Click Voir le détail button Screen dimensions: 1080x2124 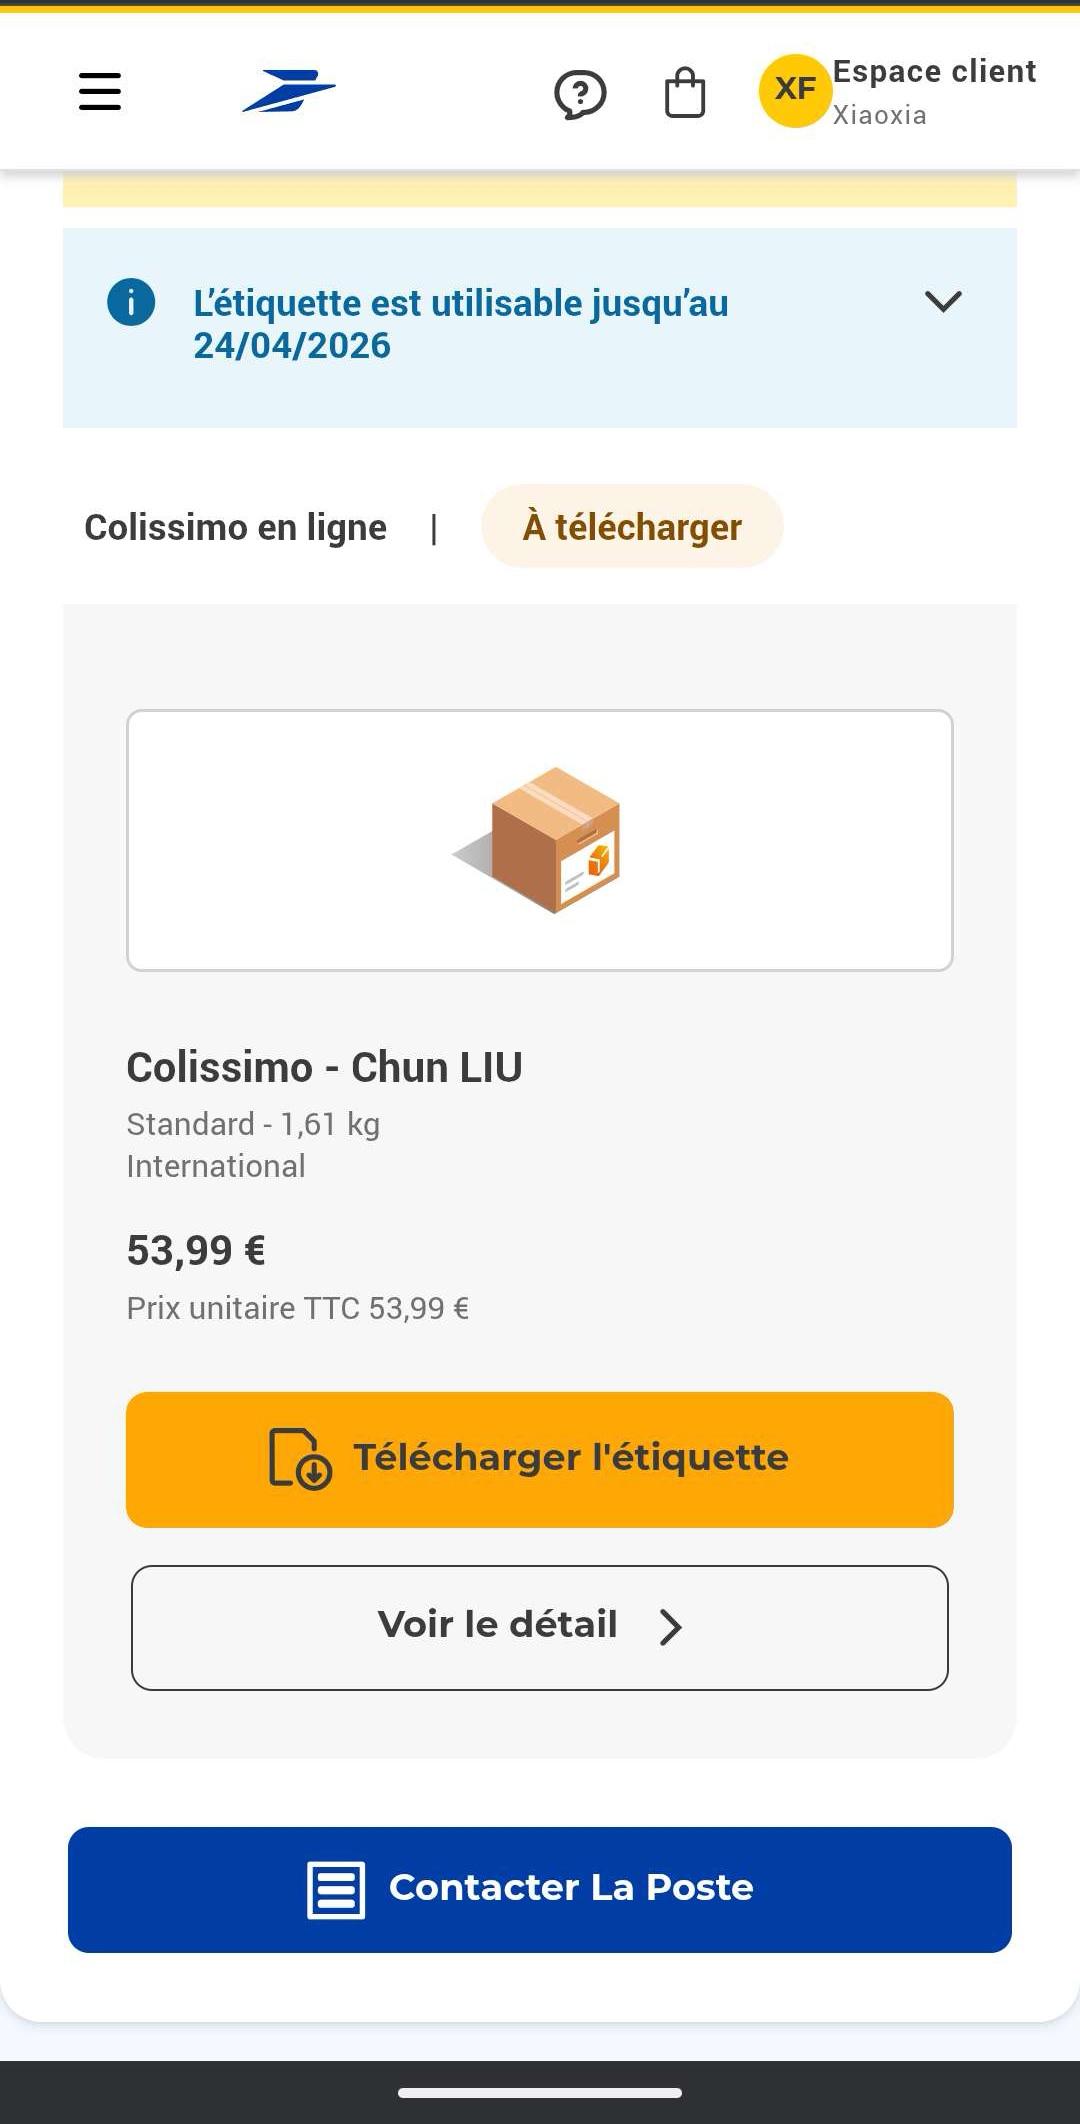(x=540, y=1627)
